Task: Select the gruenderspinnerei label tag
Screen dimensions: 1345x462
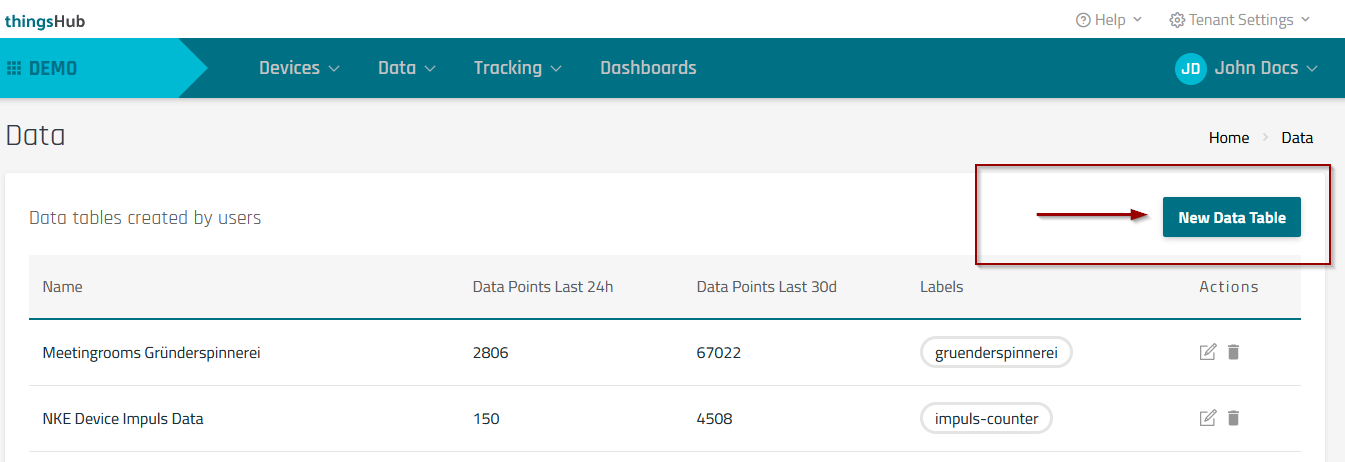Action: (996, 352)
